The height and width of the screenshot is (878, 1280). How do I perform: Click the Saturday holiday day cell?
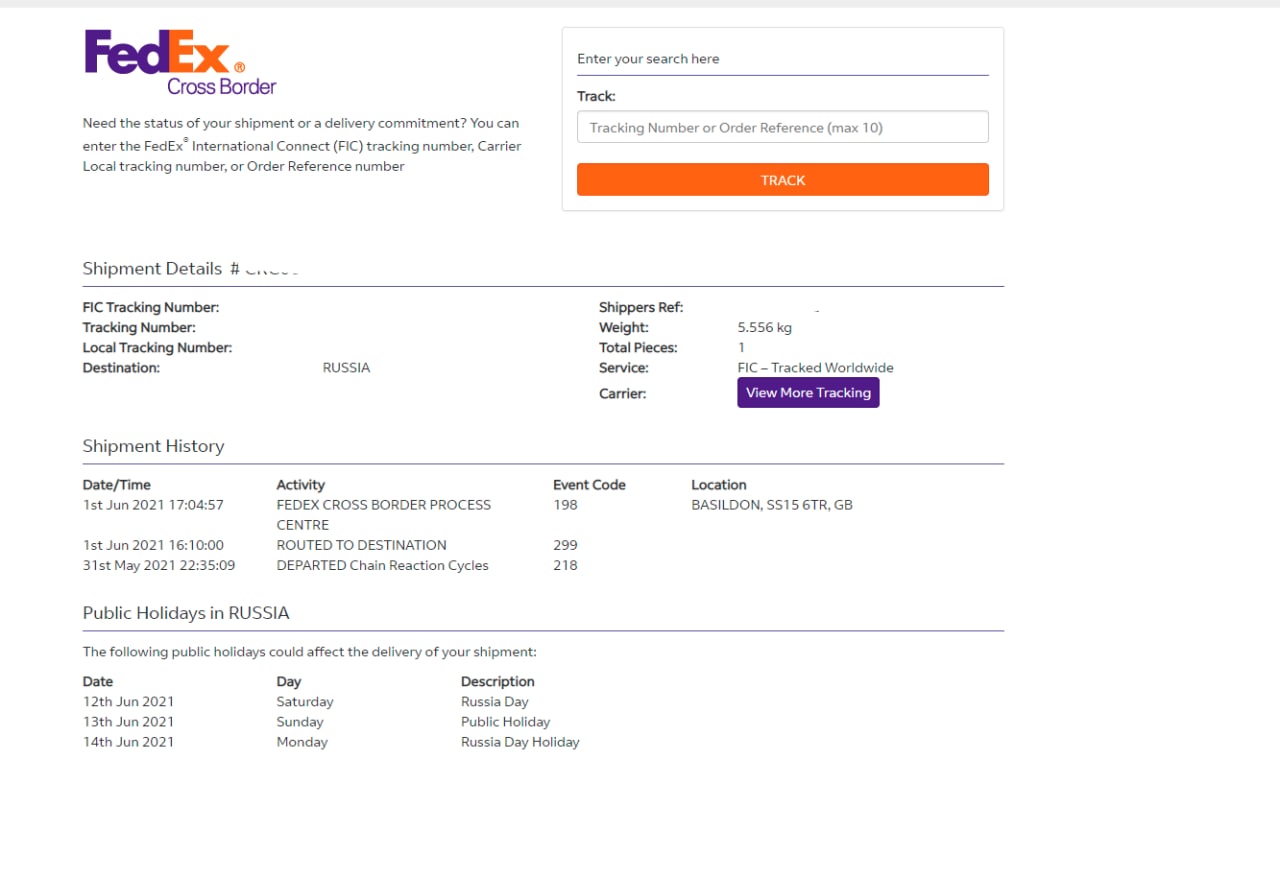305,702
